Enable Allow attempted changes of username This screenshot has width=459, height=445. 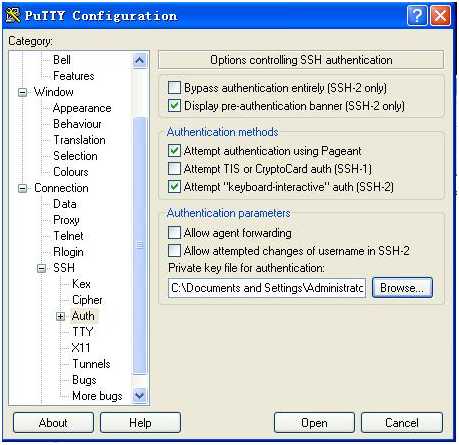point(174,250)
